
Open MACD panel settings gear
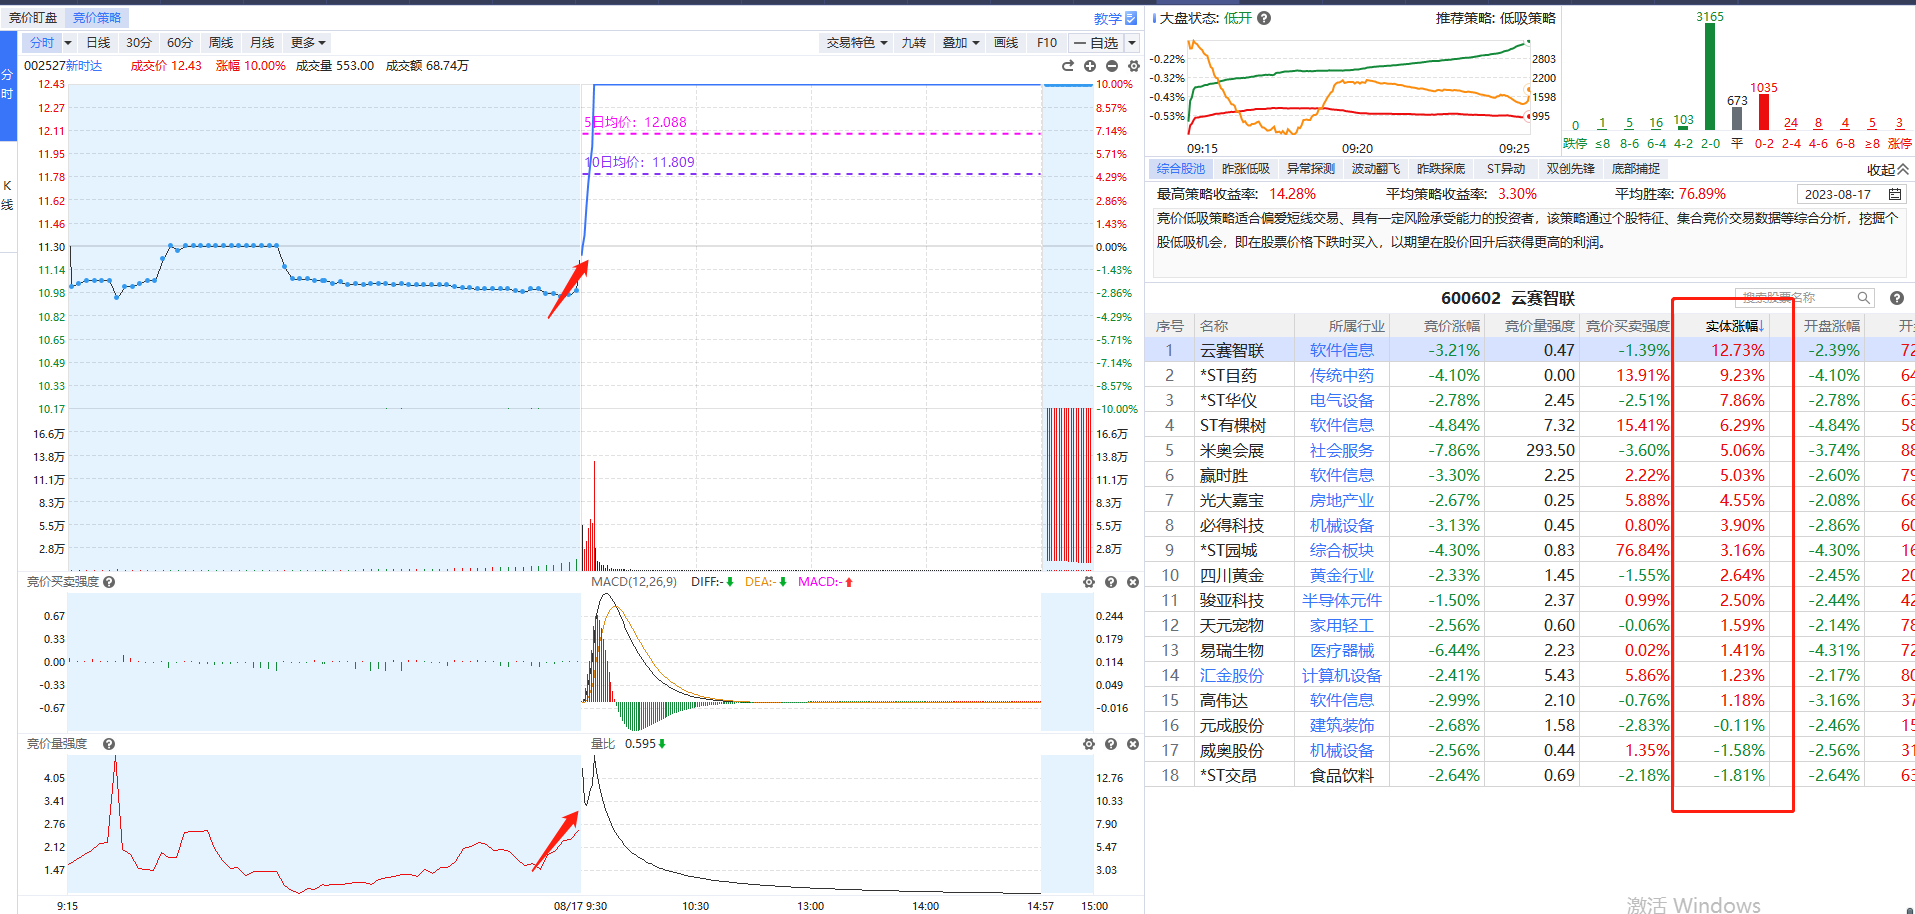[1089, 582]
